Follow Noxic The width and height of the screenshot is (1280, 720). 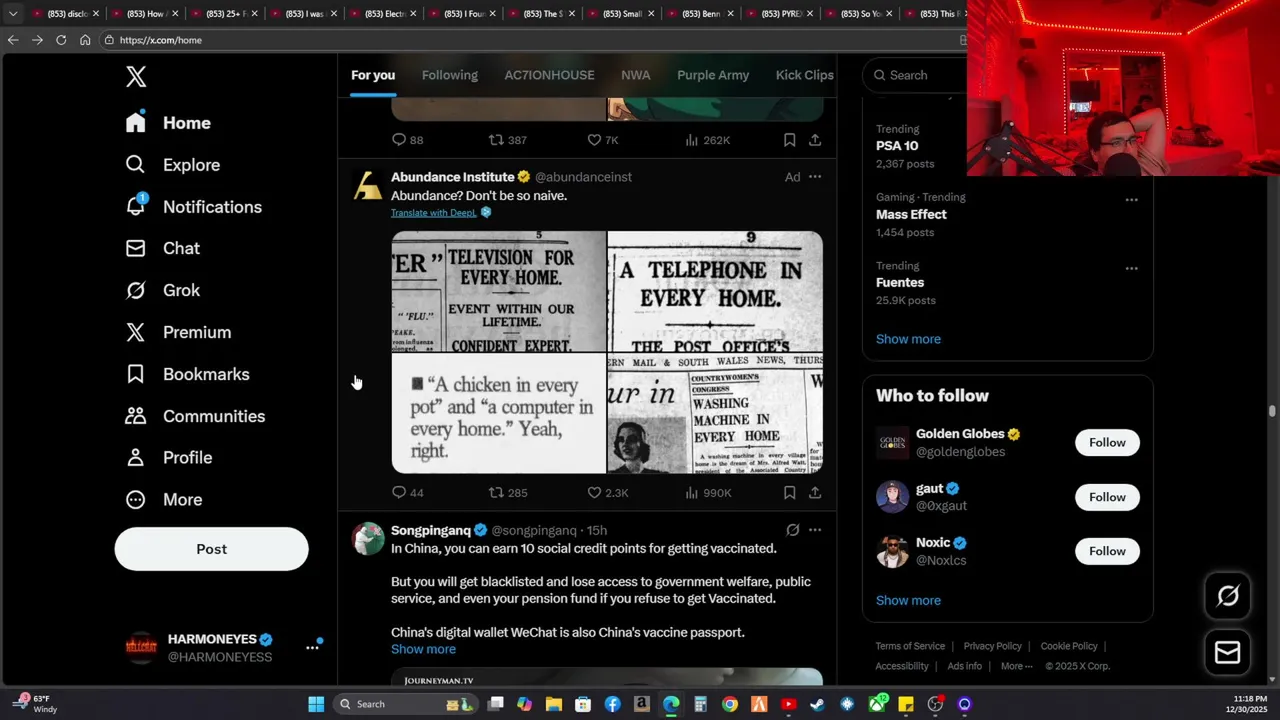tap(1107, 551)
